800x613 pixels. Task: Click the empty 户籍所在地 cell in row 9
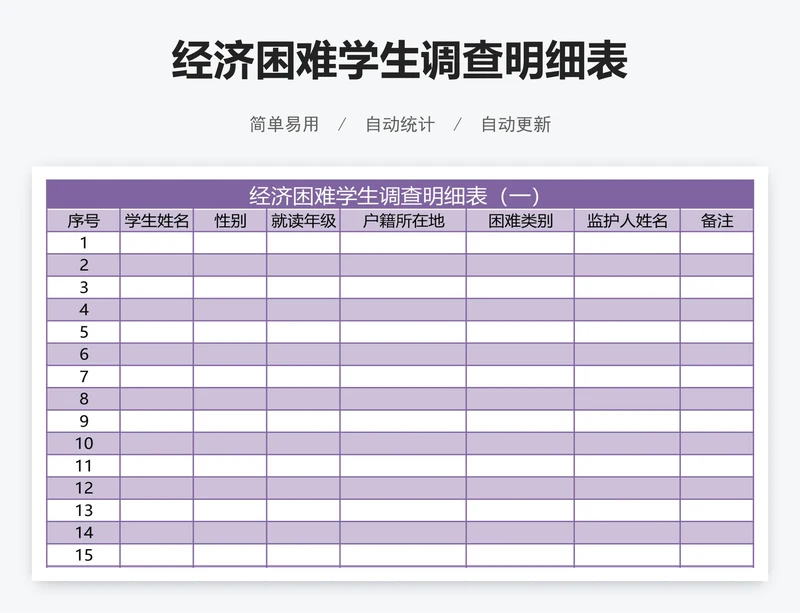pyautogui.click(x=403, y=421)
